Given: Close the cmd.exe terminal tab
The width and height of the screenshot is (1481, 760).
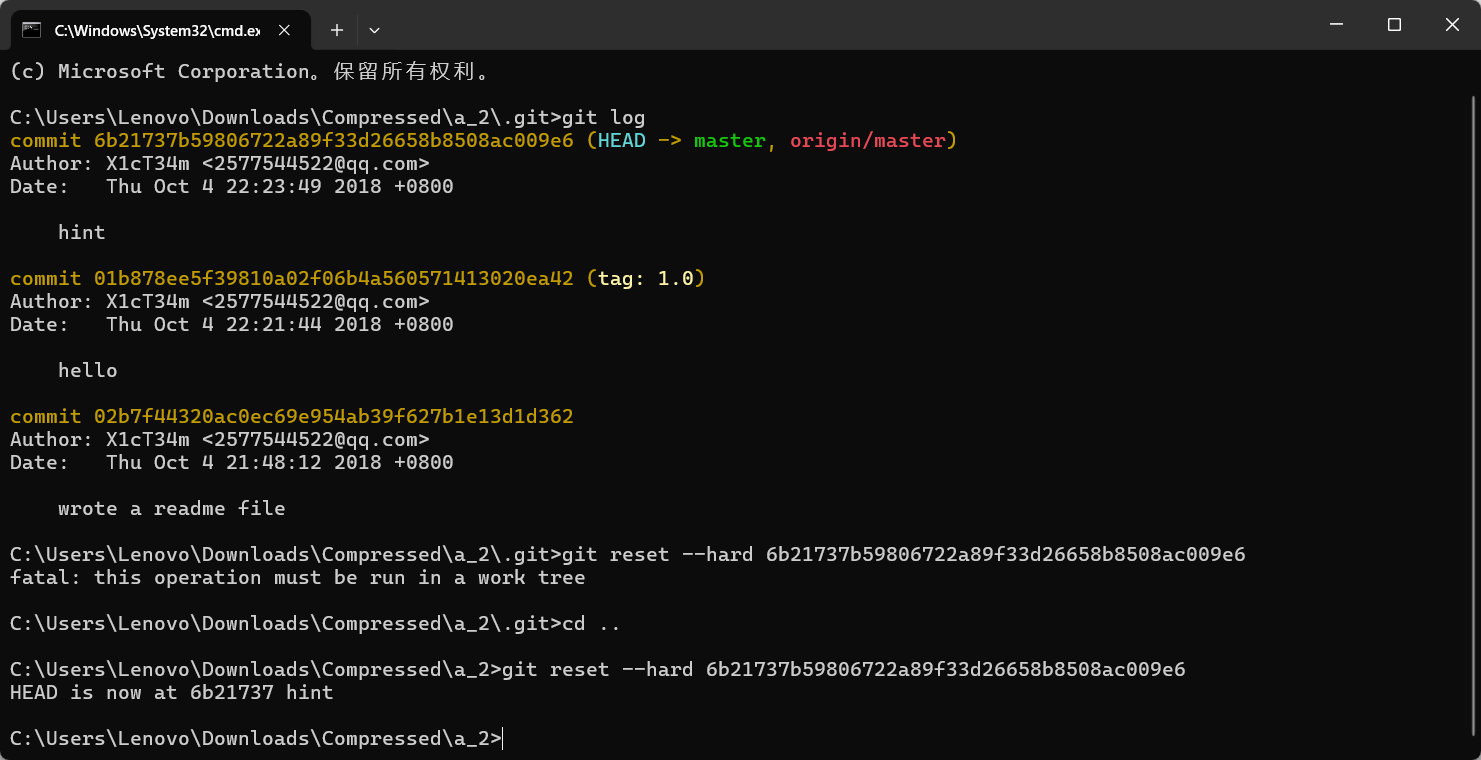Looking at the screenshot, I should (284, 30).
